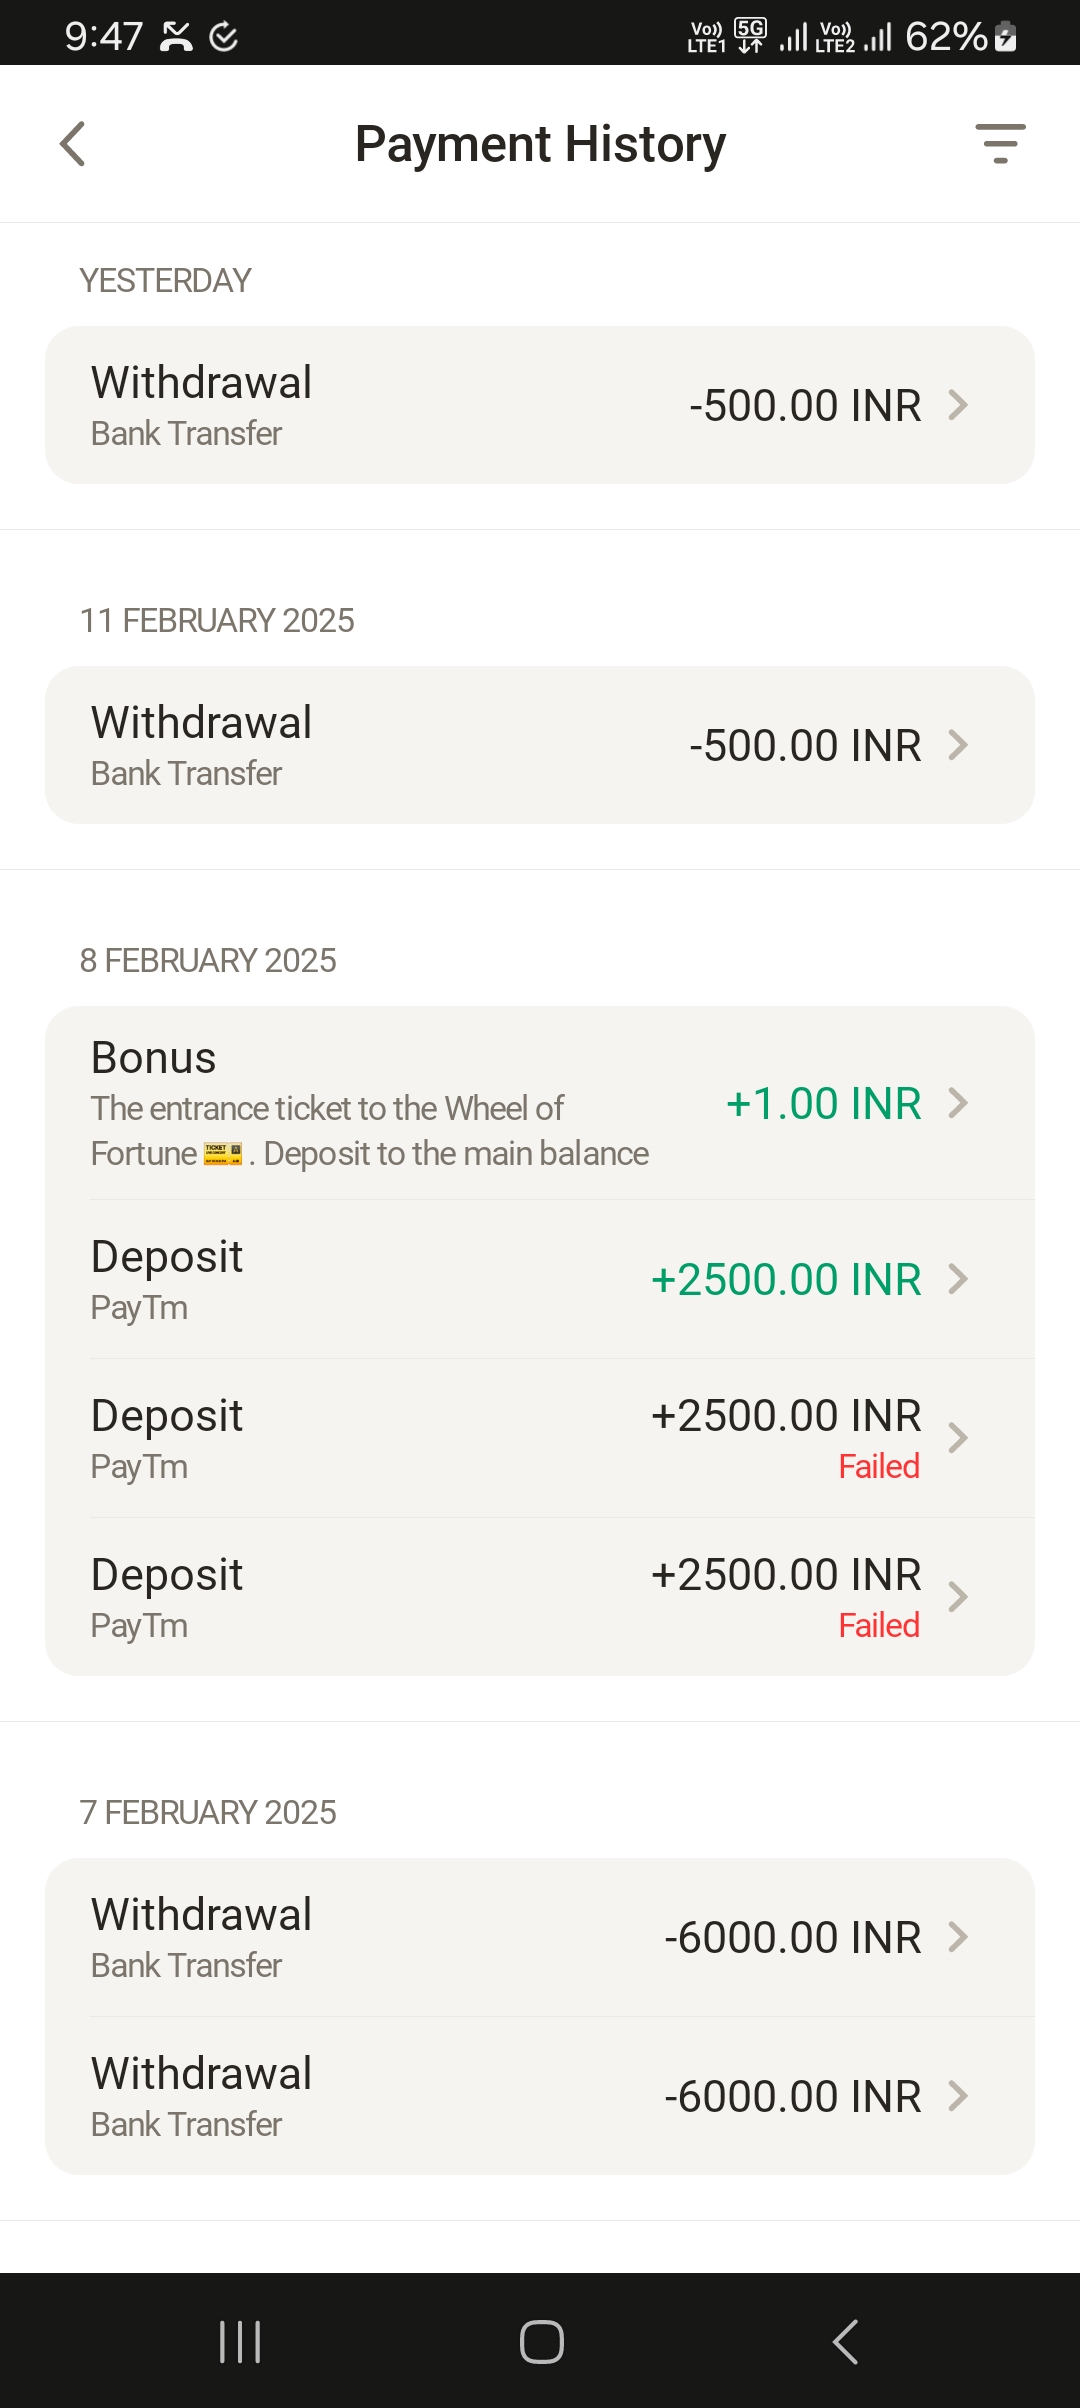Expand yesterday's withdrawal chevron
1080x2408 pixels.
click(958, 405)
